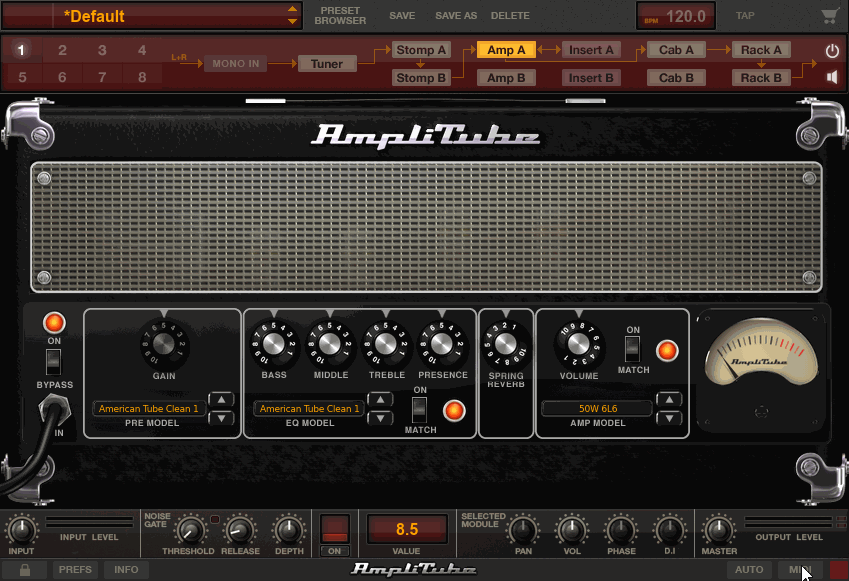Click the PRESENCE knob
The image size is (849, 581).
(x=441, y=343)
